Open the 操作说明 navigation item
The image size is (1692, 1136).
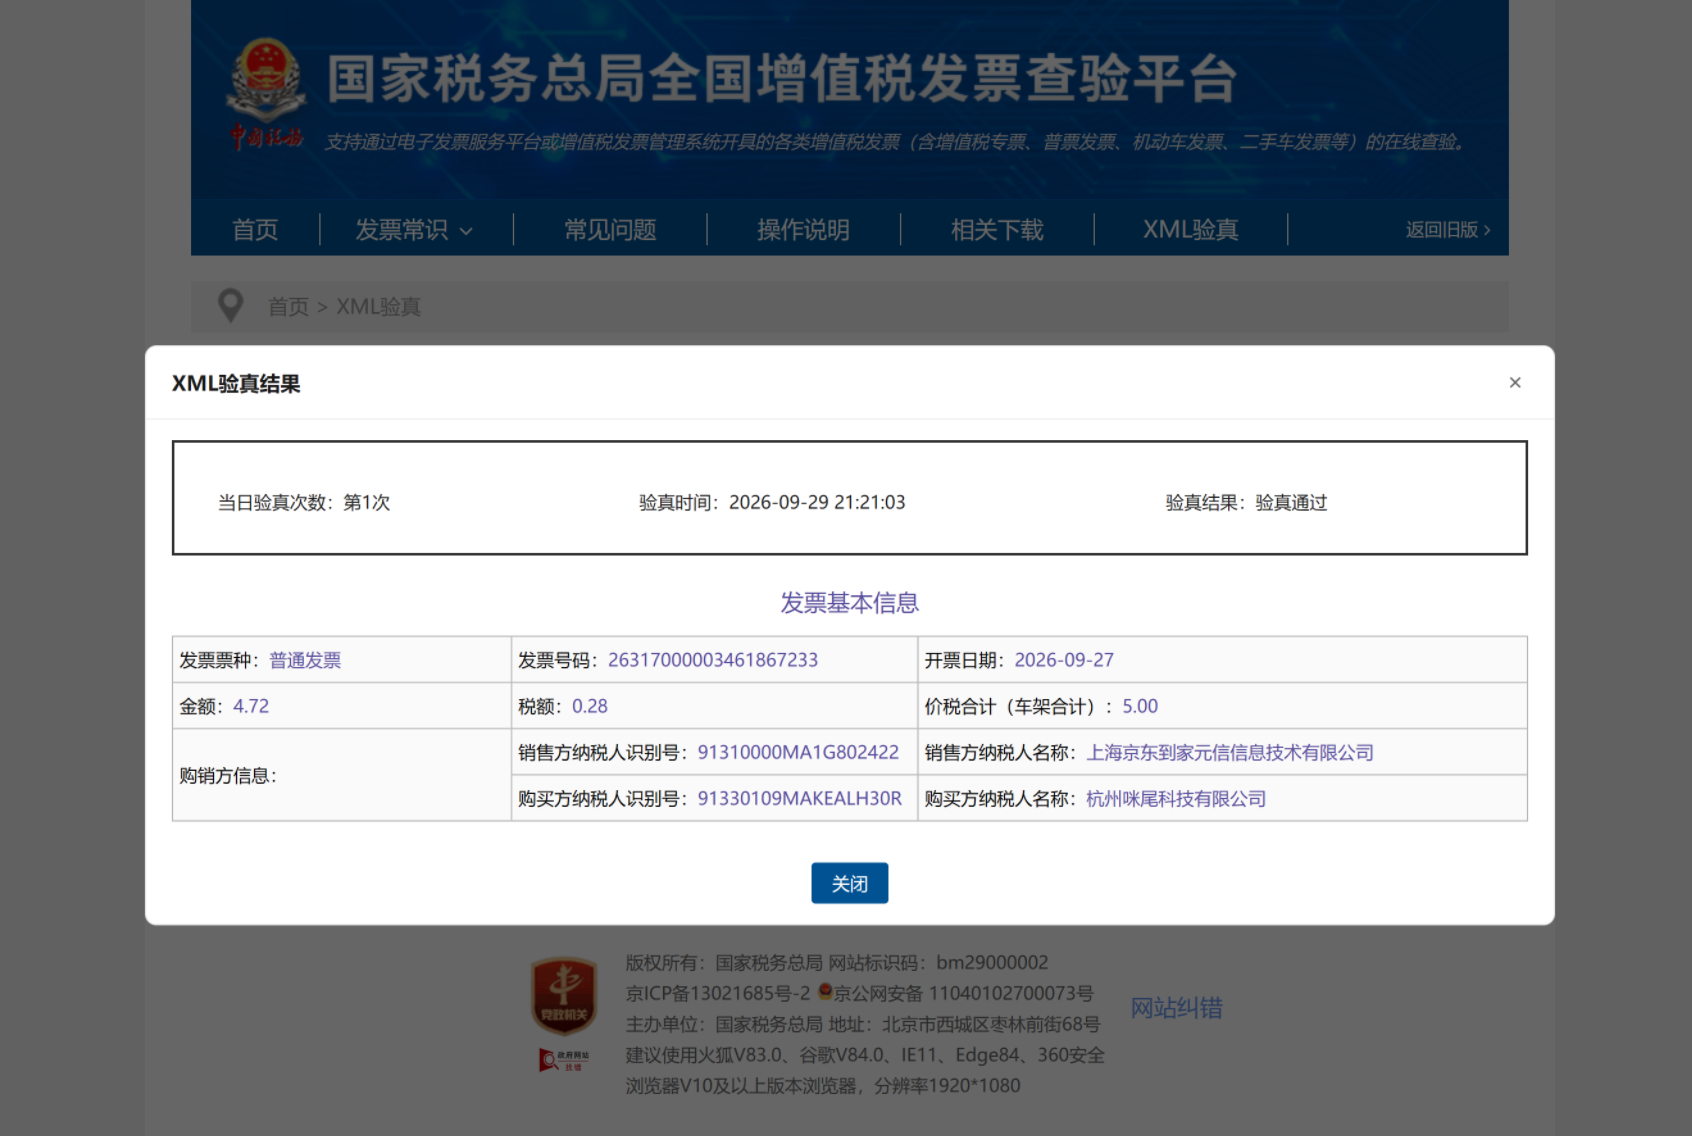(x=803, y=229)
